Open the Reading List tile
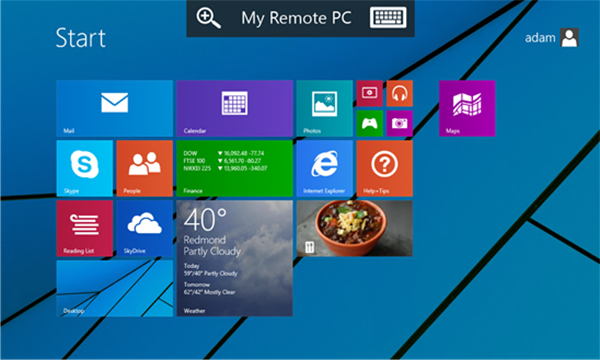600x360 pixels. 85,228
